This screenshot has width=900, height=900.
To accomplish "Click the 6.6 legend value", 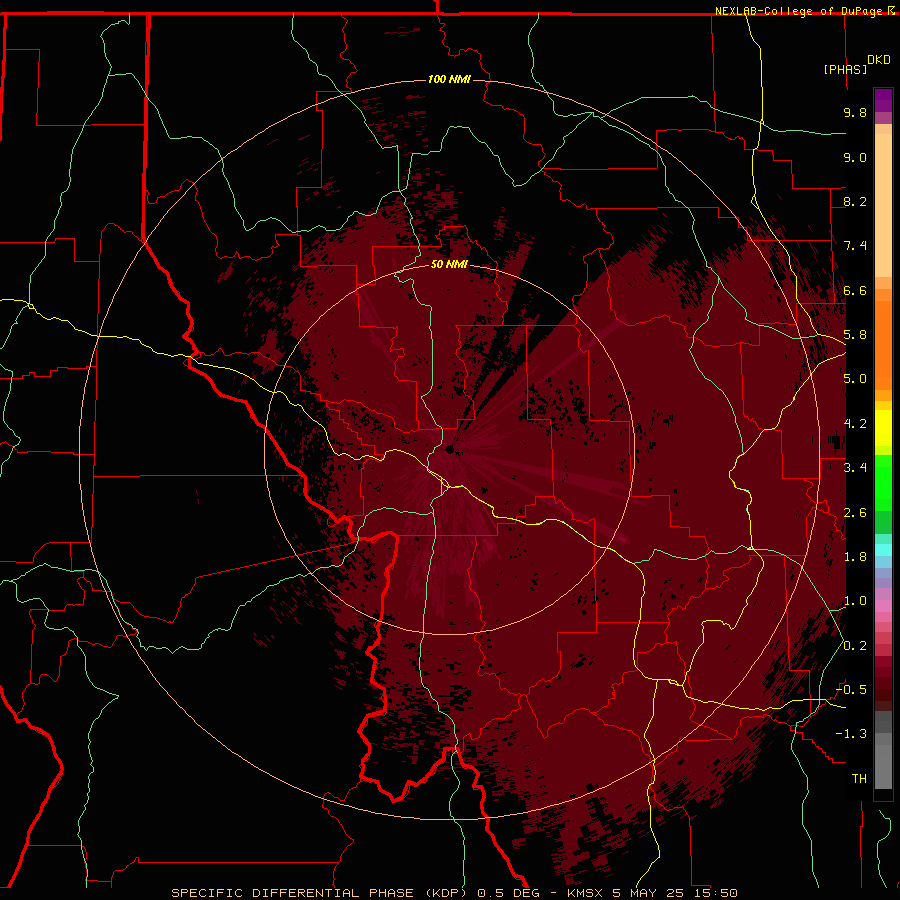I will (855, 290).
